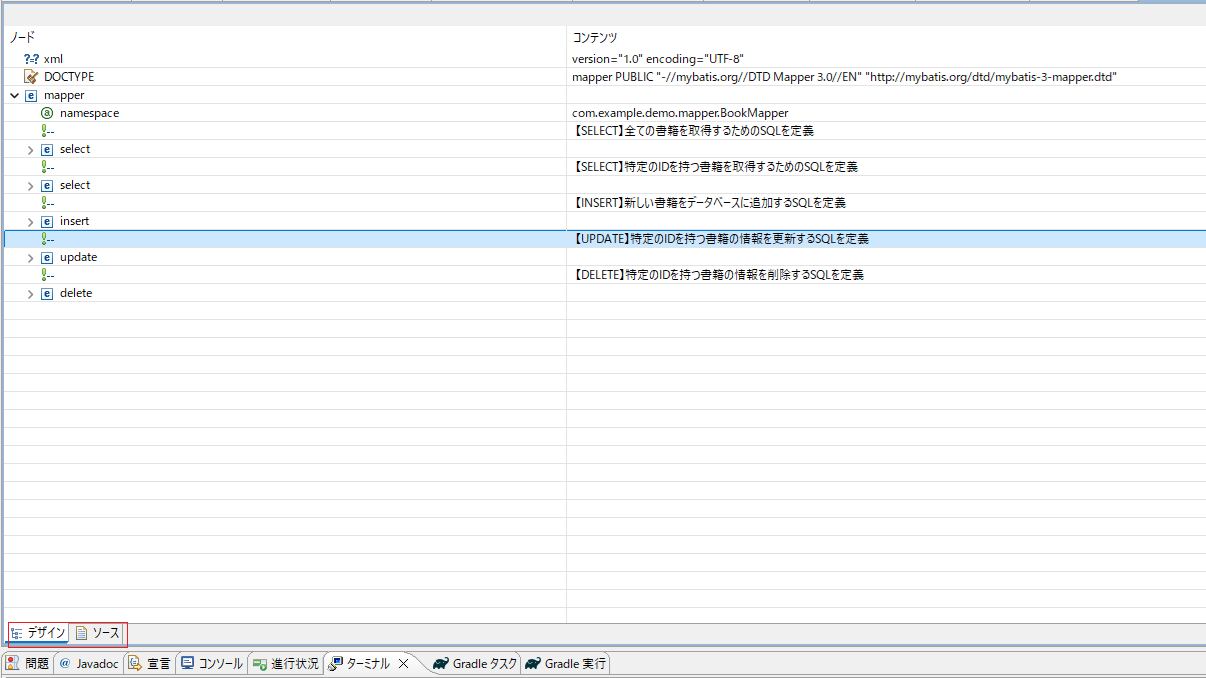Click the 問題 view icon
This screenshot has height=678, width=1206.
coord(13,663)
